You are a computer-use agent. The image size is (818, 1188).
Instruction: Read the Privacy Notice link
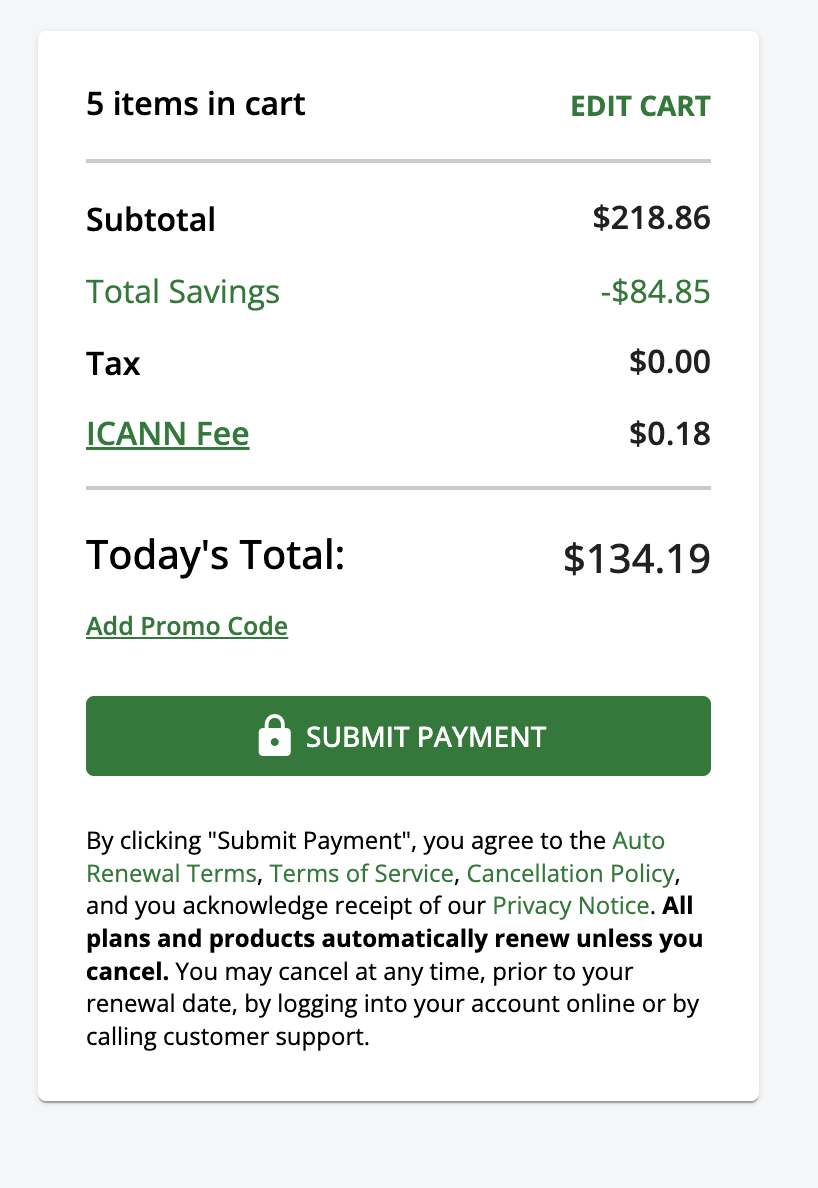click(570, 906)
